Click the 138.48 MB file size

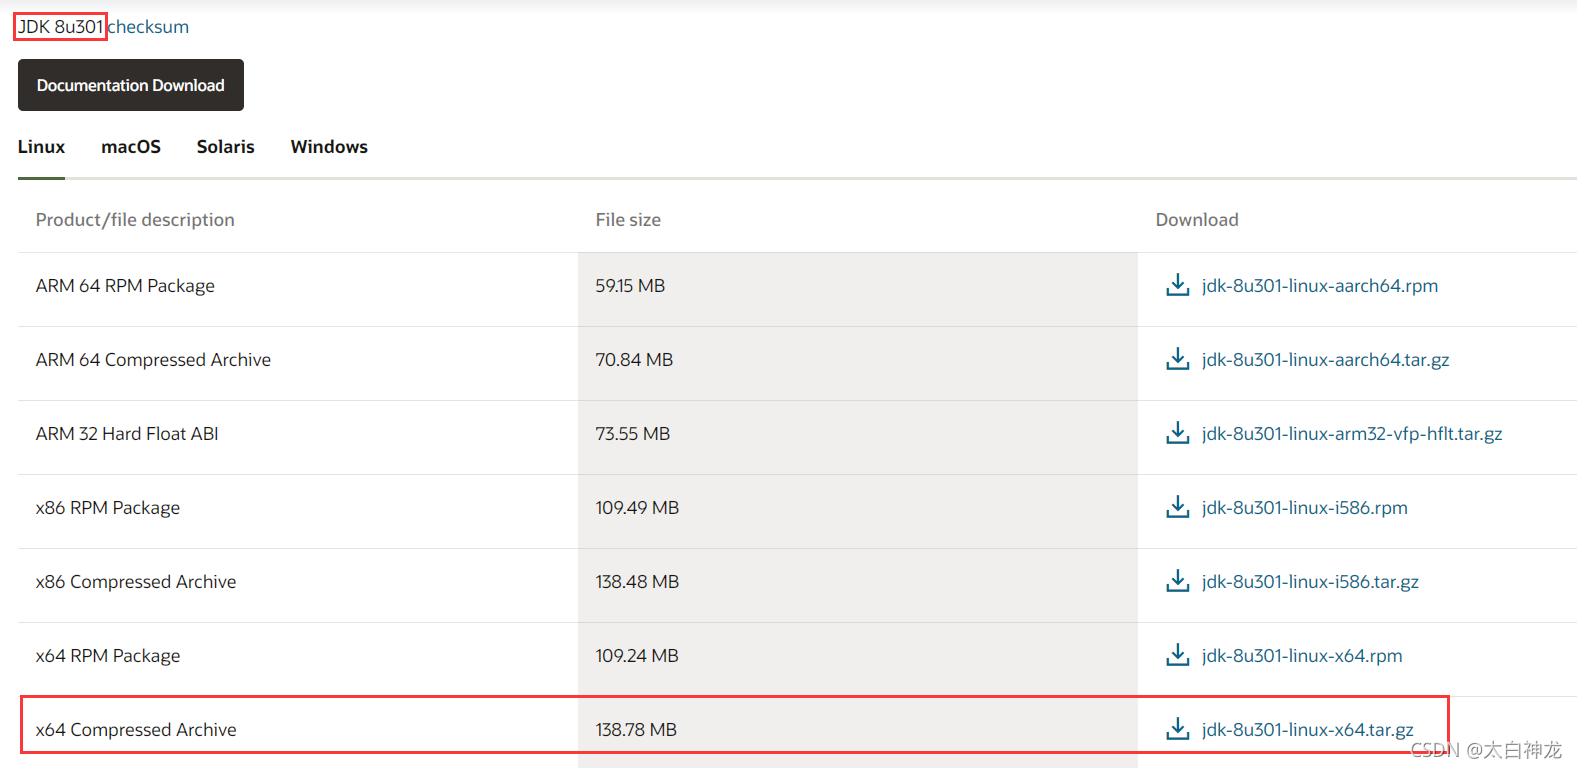637,582
